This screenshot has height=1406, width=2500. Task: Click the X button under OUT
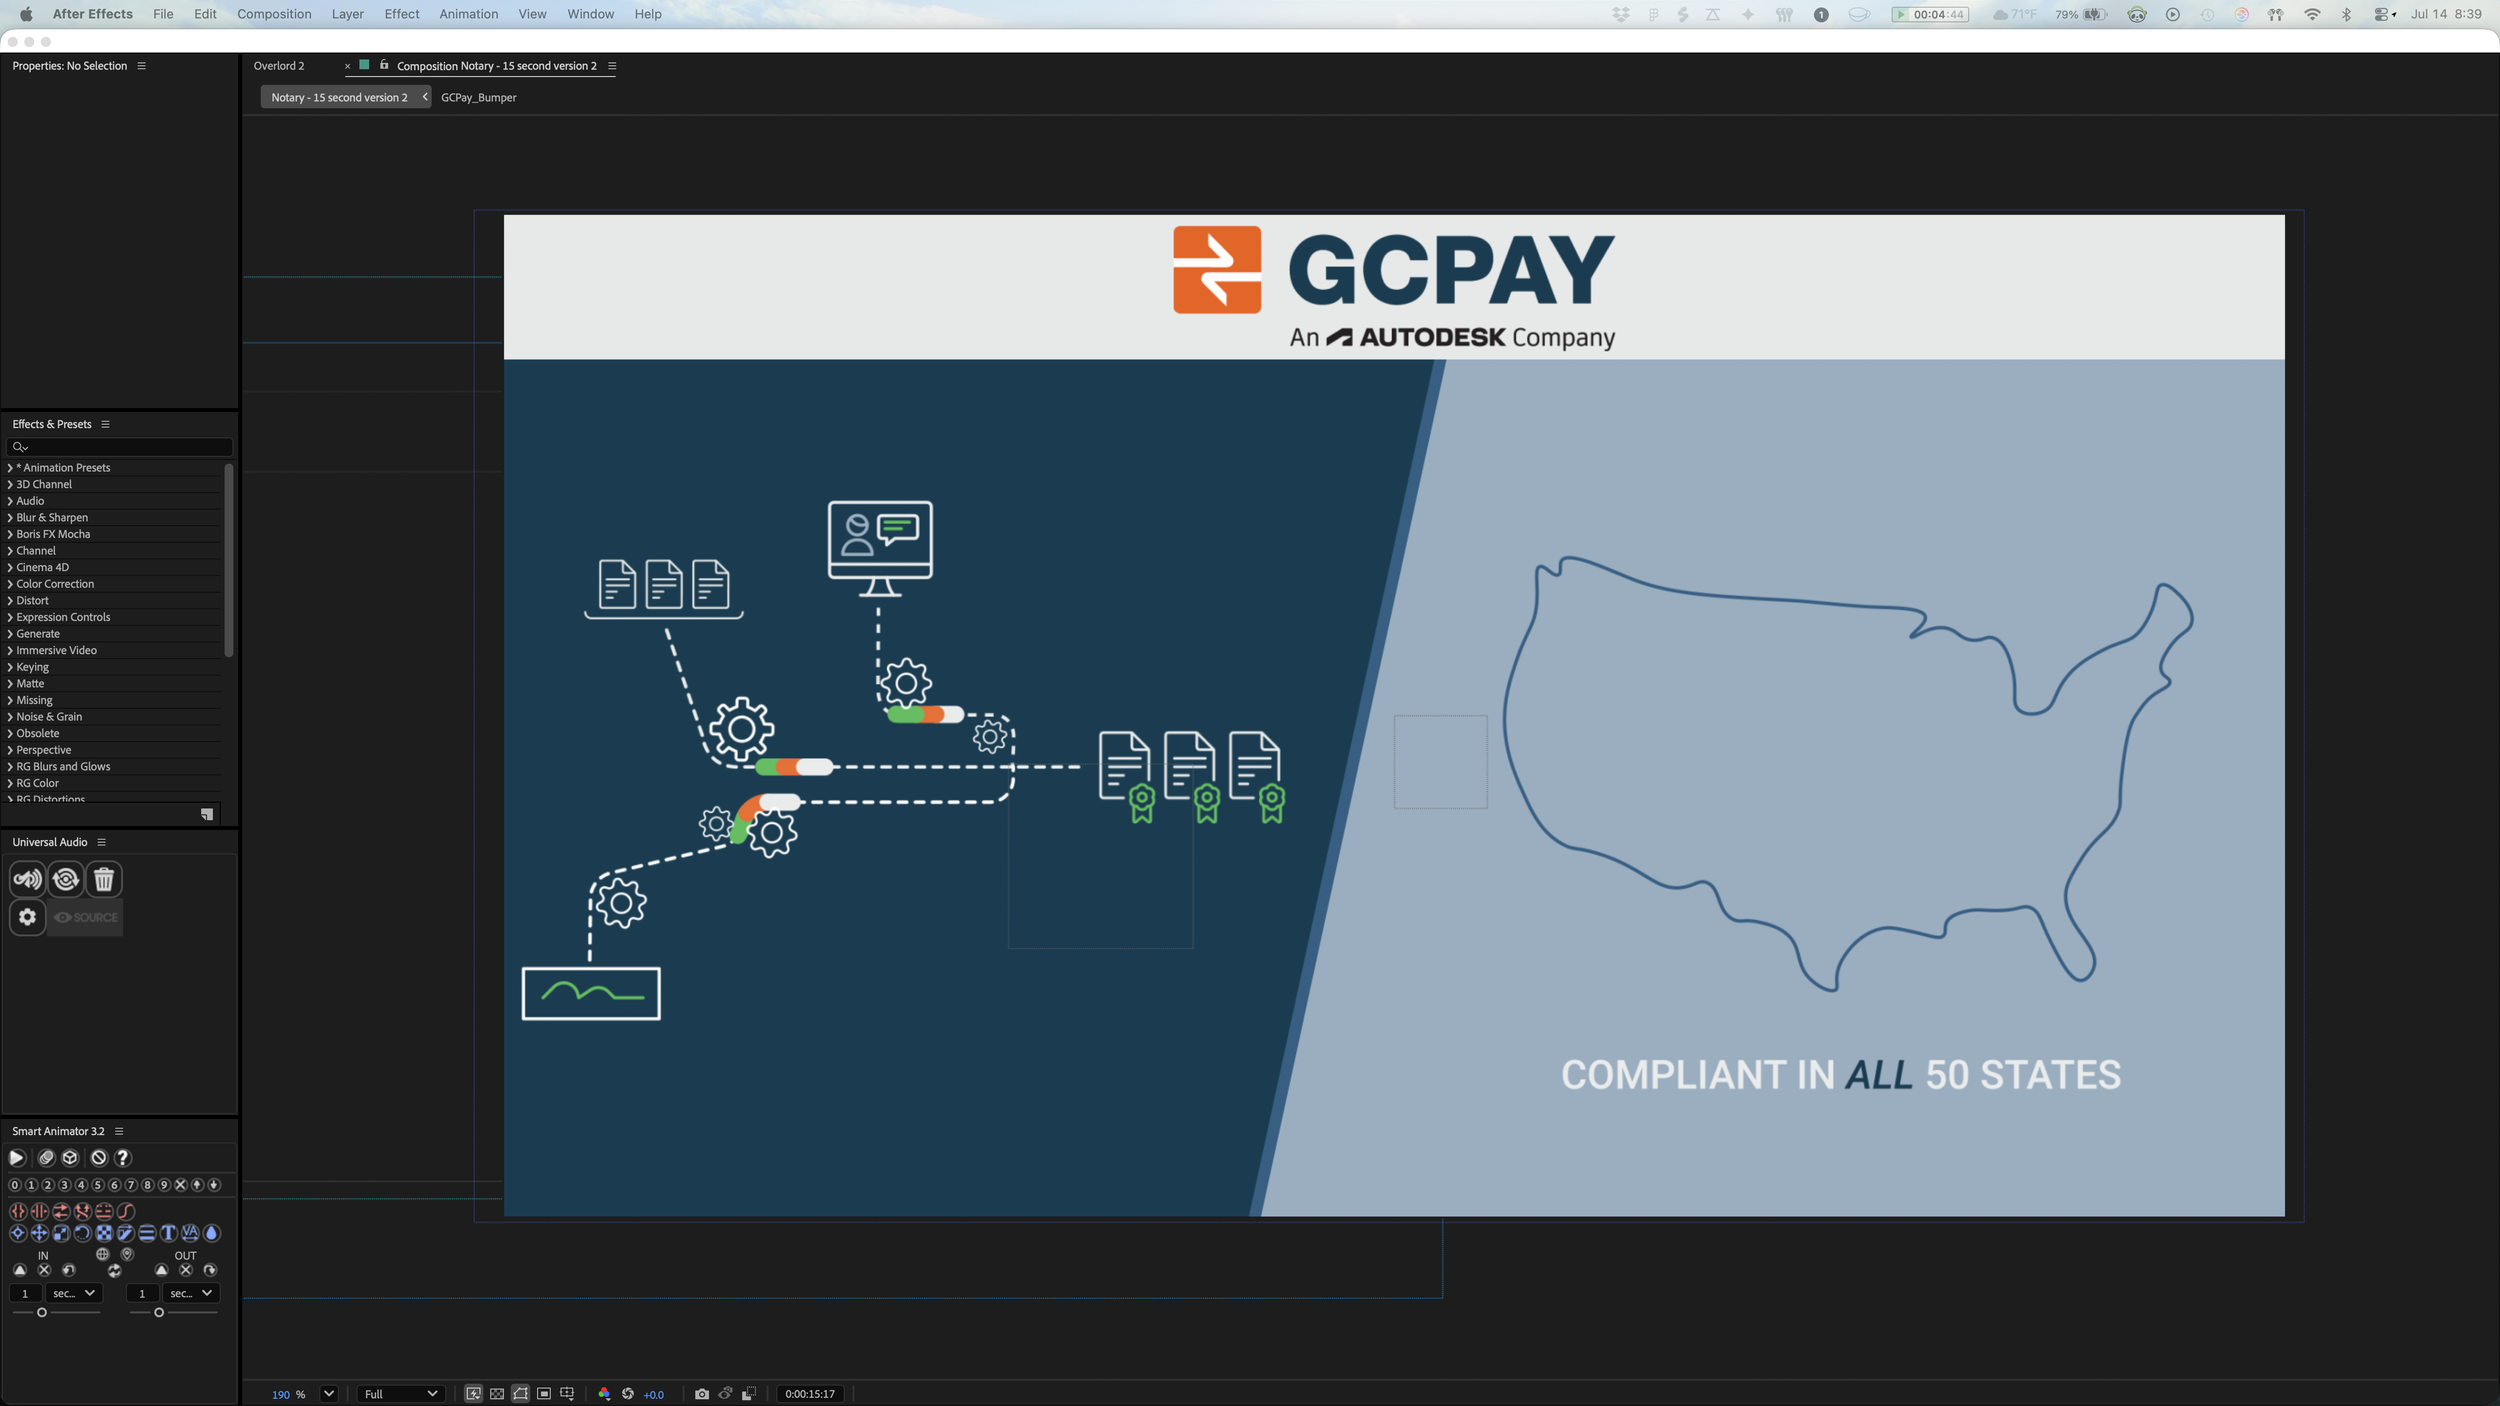pyautogui.click(x=186, y=1270)
